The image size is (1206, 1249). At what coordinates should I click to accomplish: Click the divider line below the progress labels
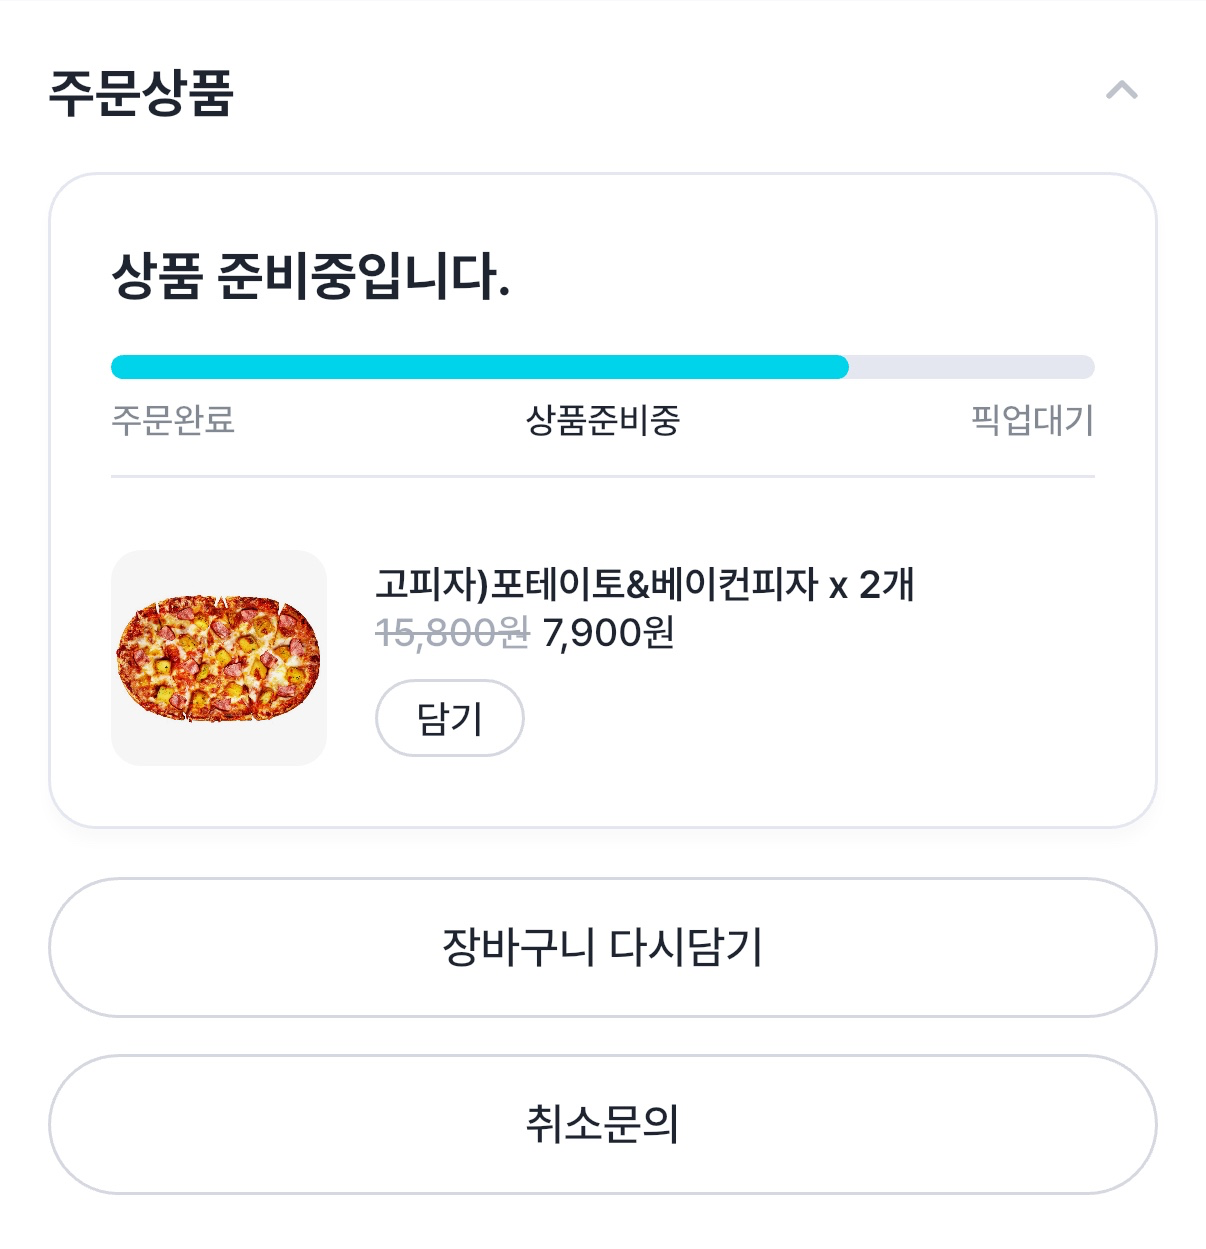click(x=603, y=477)
